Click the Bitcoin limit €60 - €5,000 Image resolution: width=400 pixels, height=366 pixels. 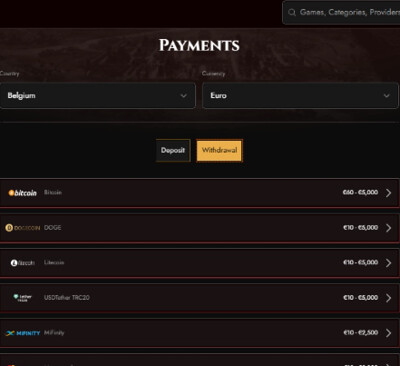(x=360, y=192)
